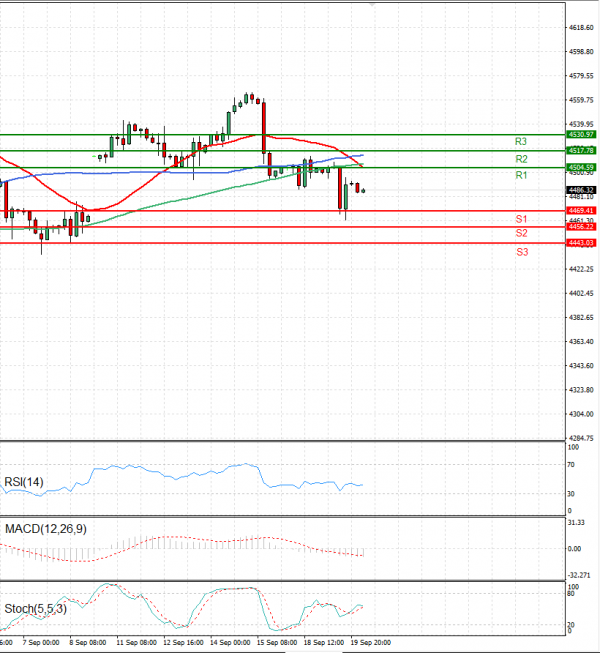Click the MACD(12,26,9) indicator label
600x653 pixels.
[x=45, y=527]
